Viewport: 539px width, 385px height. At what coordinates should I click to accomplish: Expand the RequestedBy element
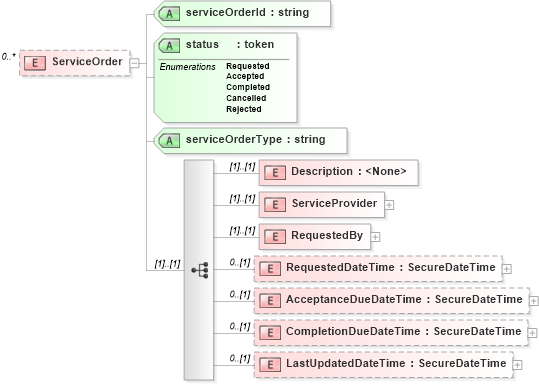(375, 237)
